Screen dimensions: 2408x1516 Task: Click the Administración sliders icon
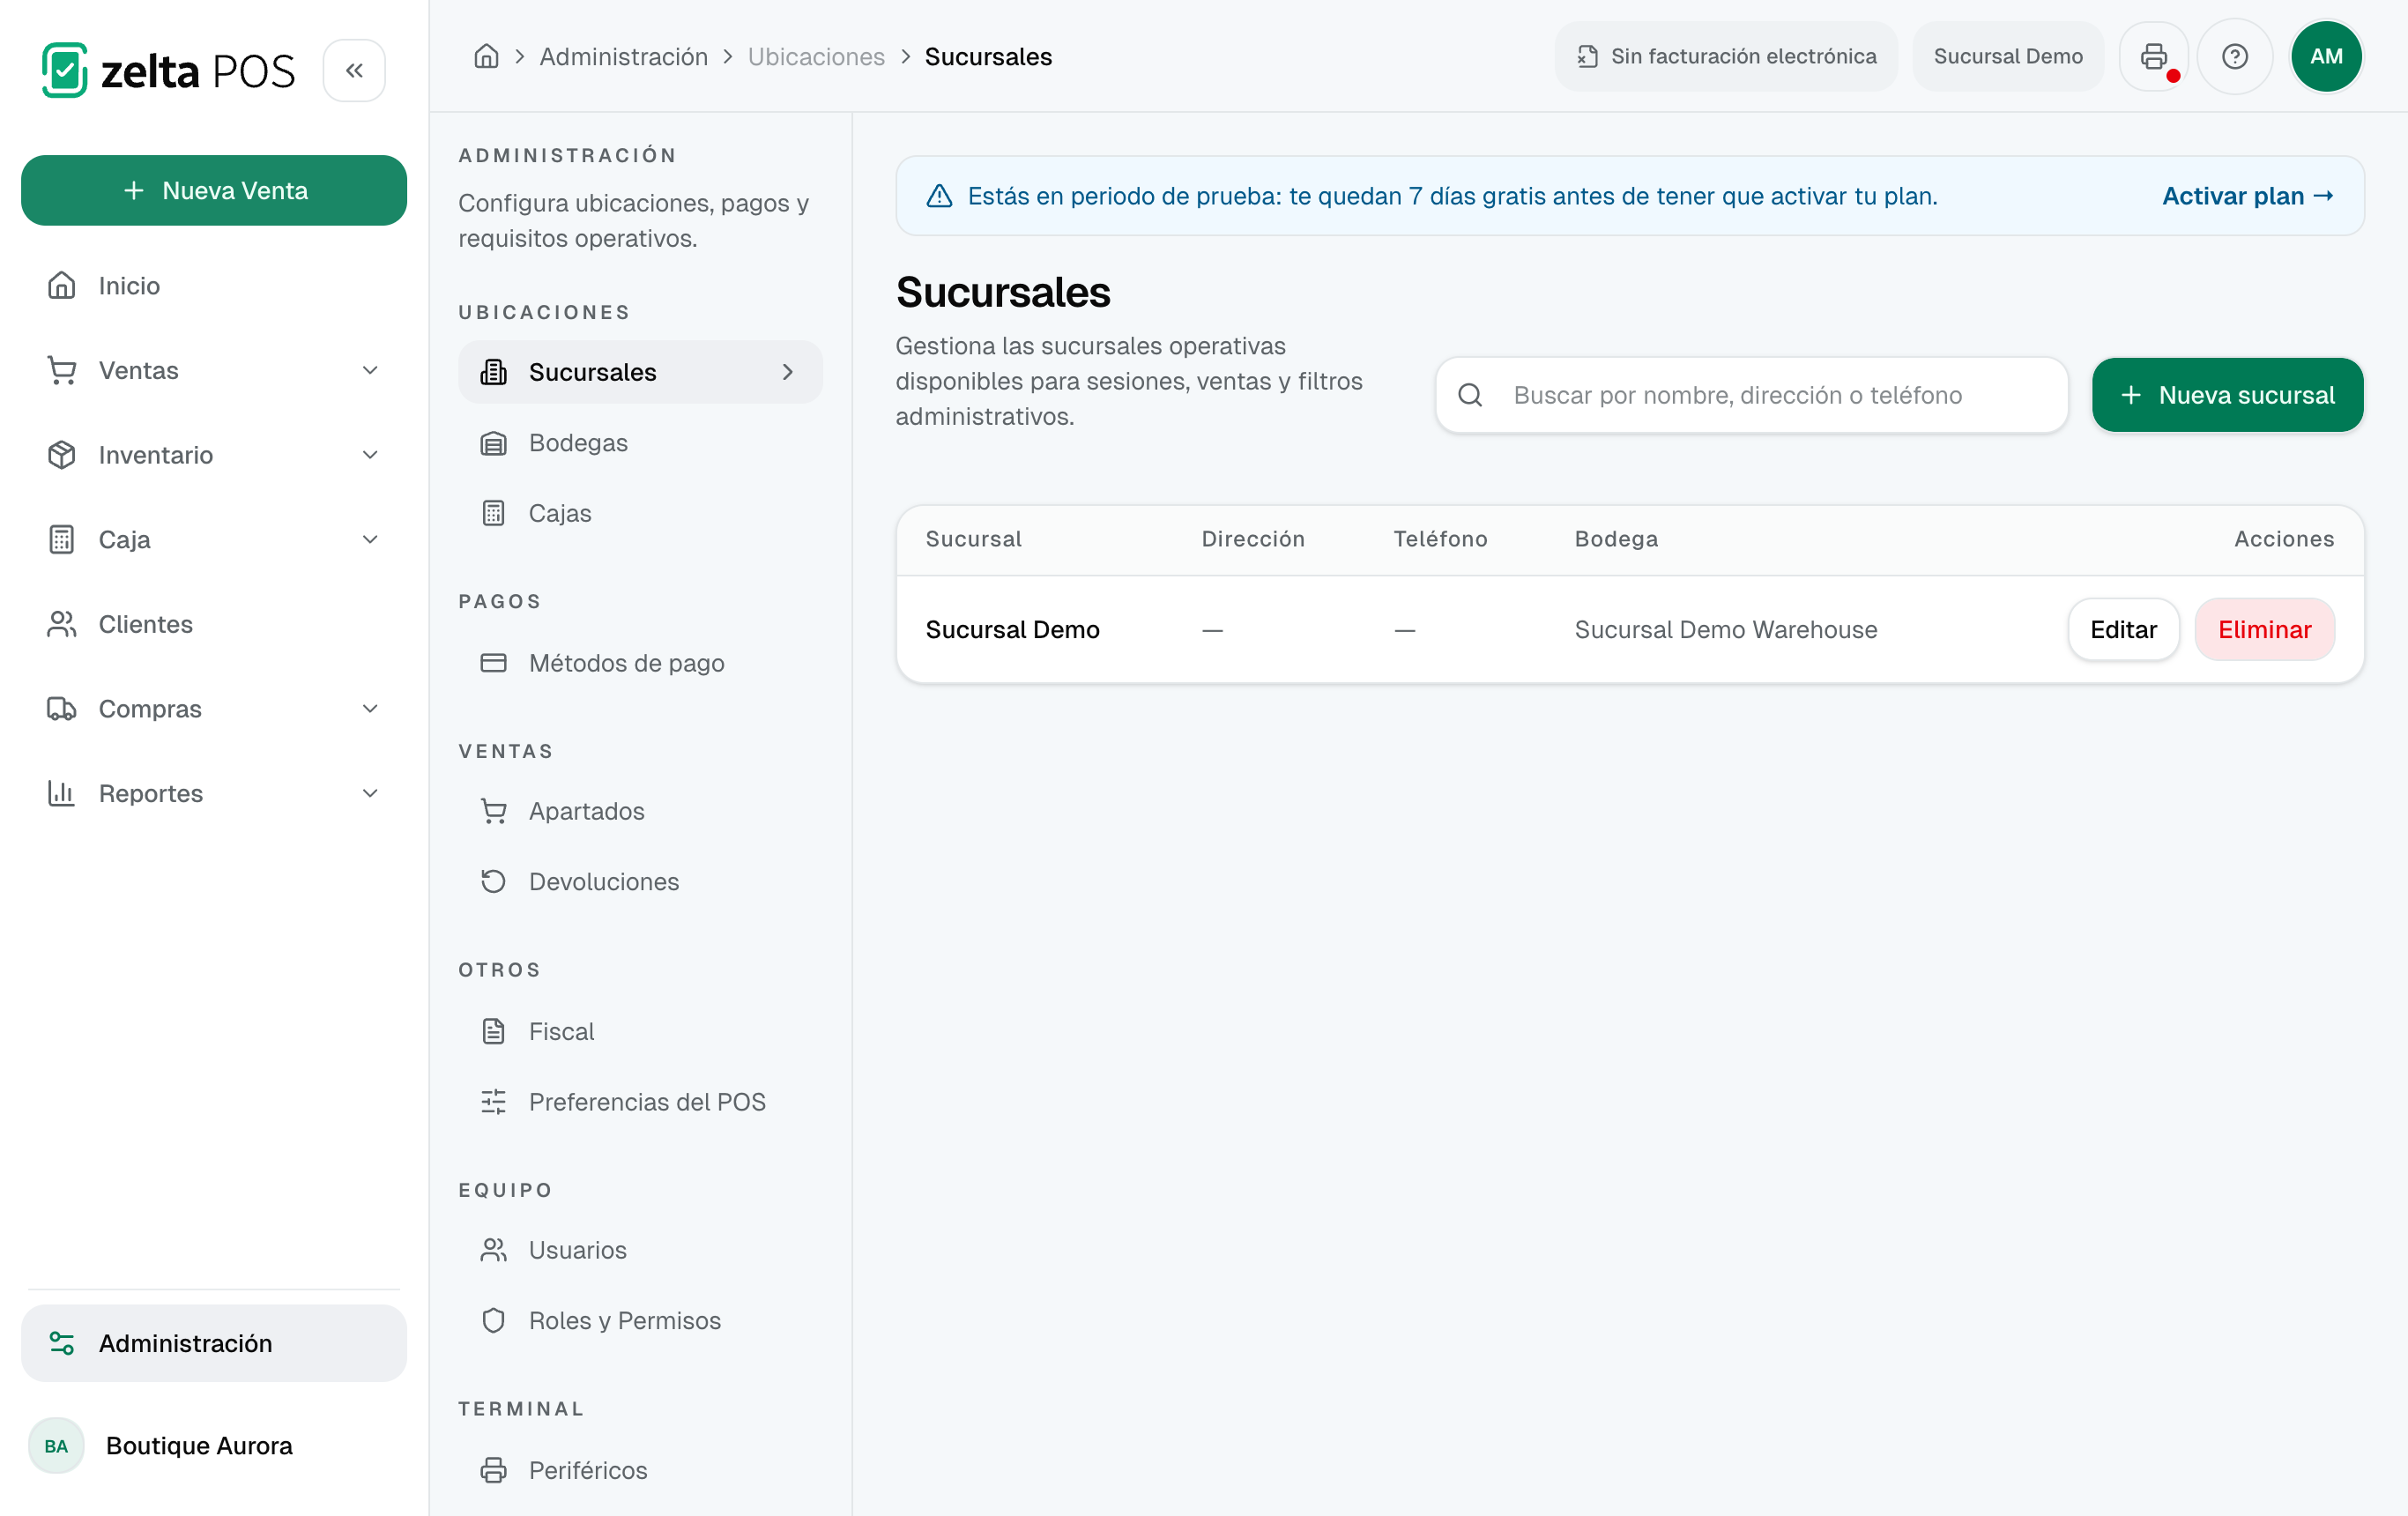coord(62,1343)
